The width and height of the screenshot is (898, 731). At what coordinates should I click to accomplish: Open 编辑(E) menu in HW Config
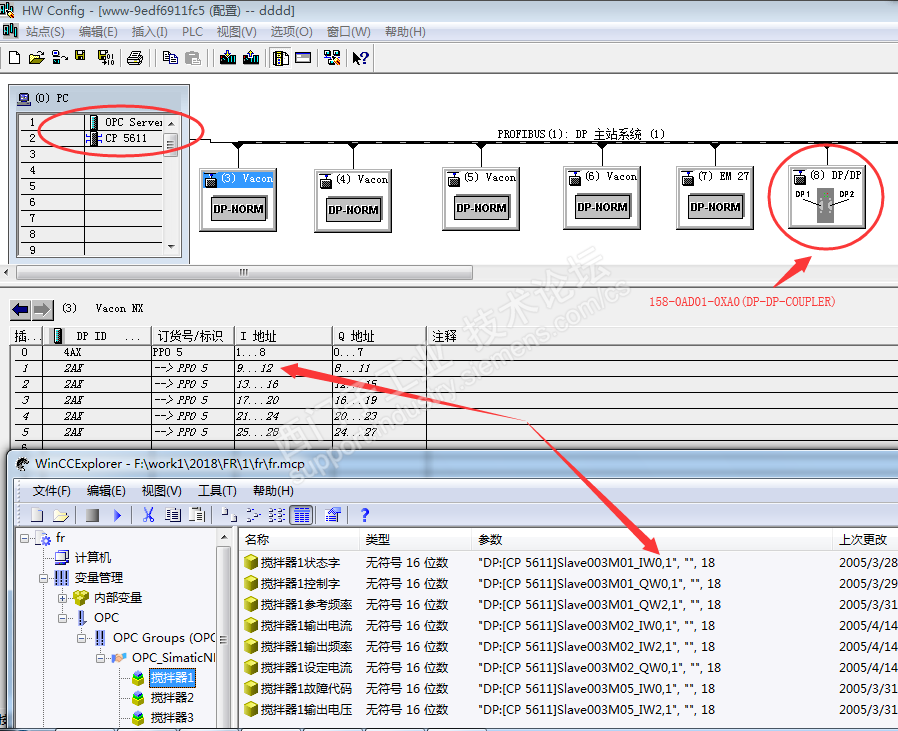(x=98, y=32)
